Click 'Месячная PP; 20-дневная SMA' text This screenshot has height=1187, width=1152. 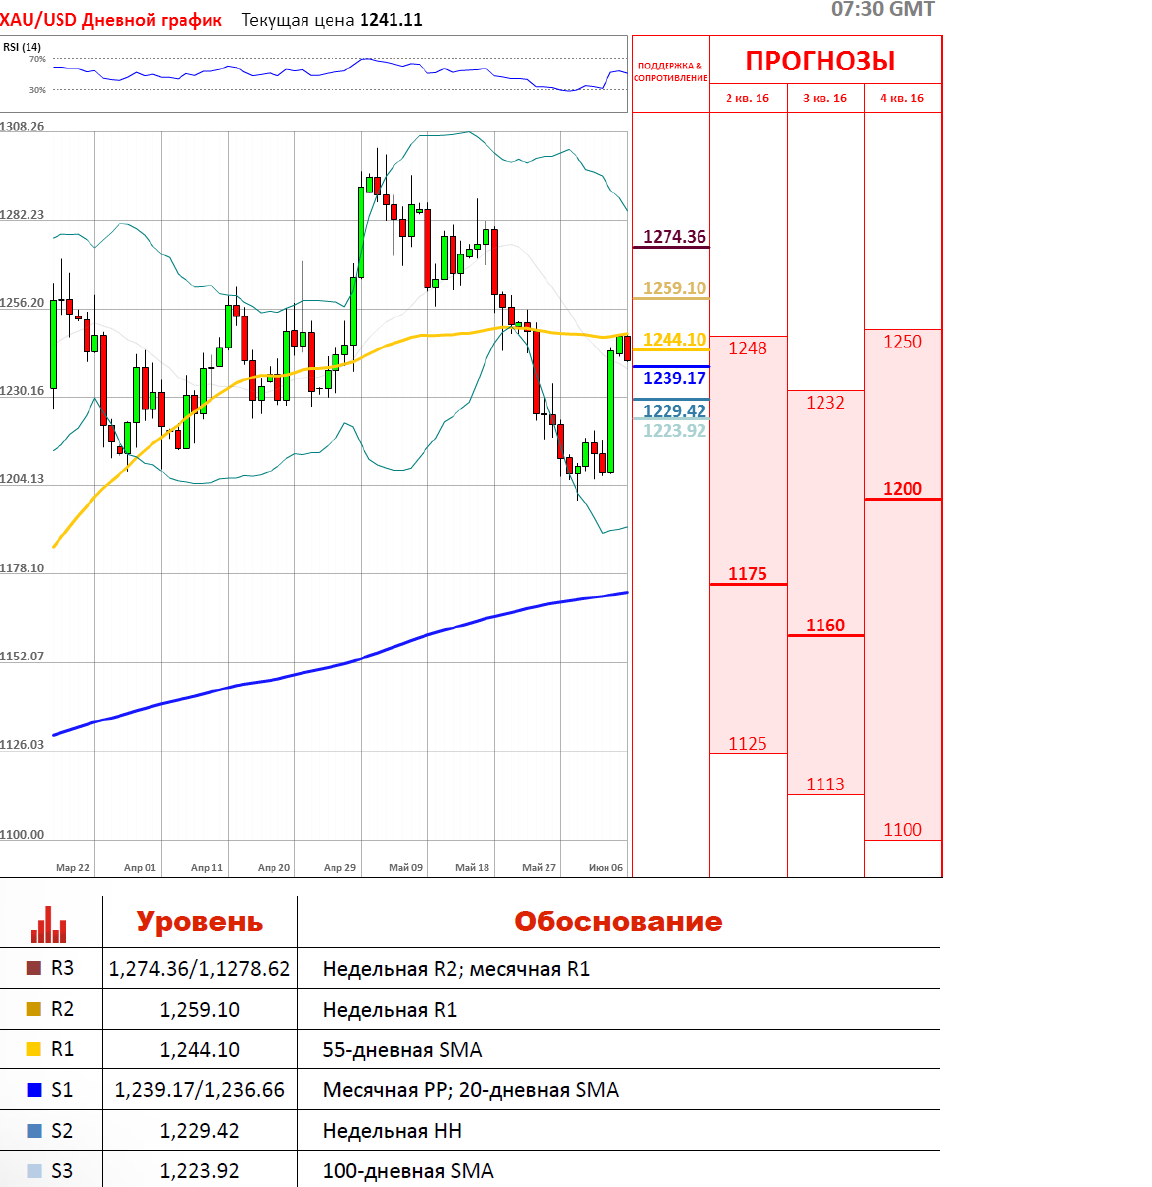point(471,1090)
